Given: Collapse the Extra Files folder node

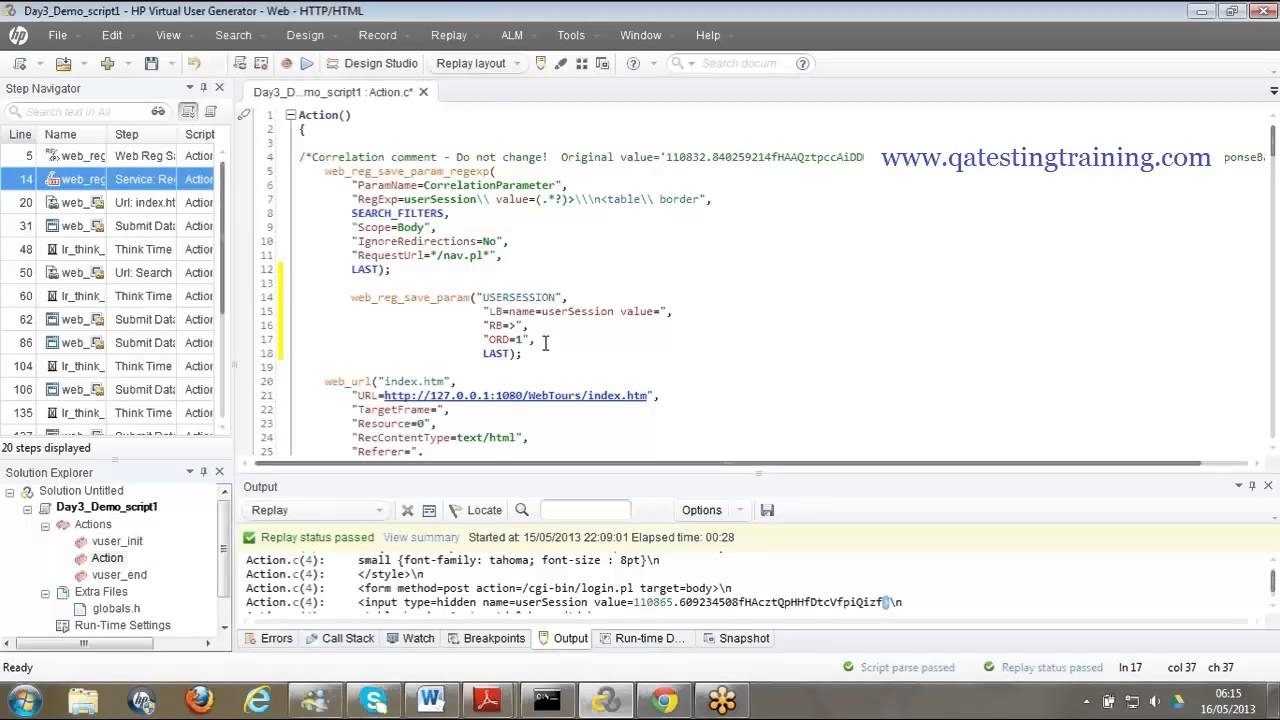Looking at the screenshot, I should (46, 593).
